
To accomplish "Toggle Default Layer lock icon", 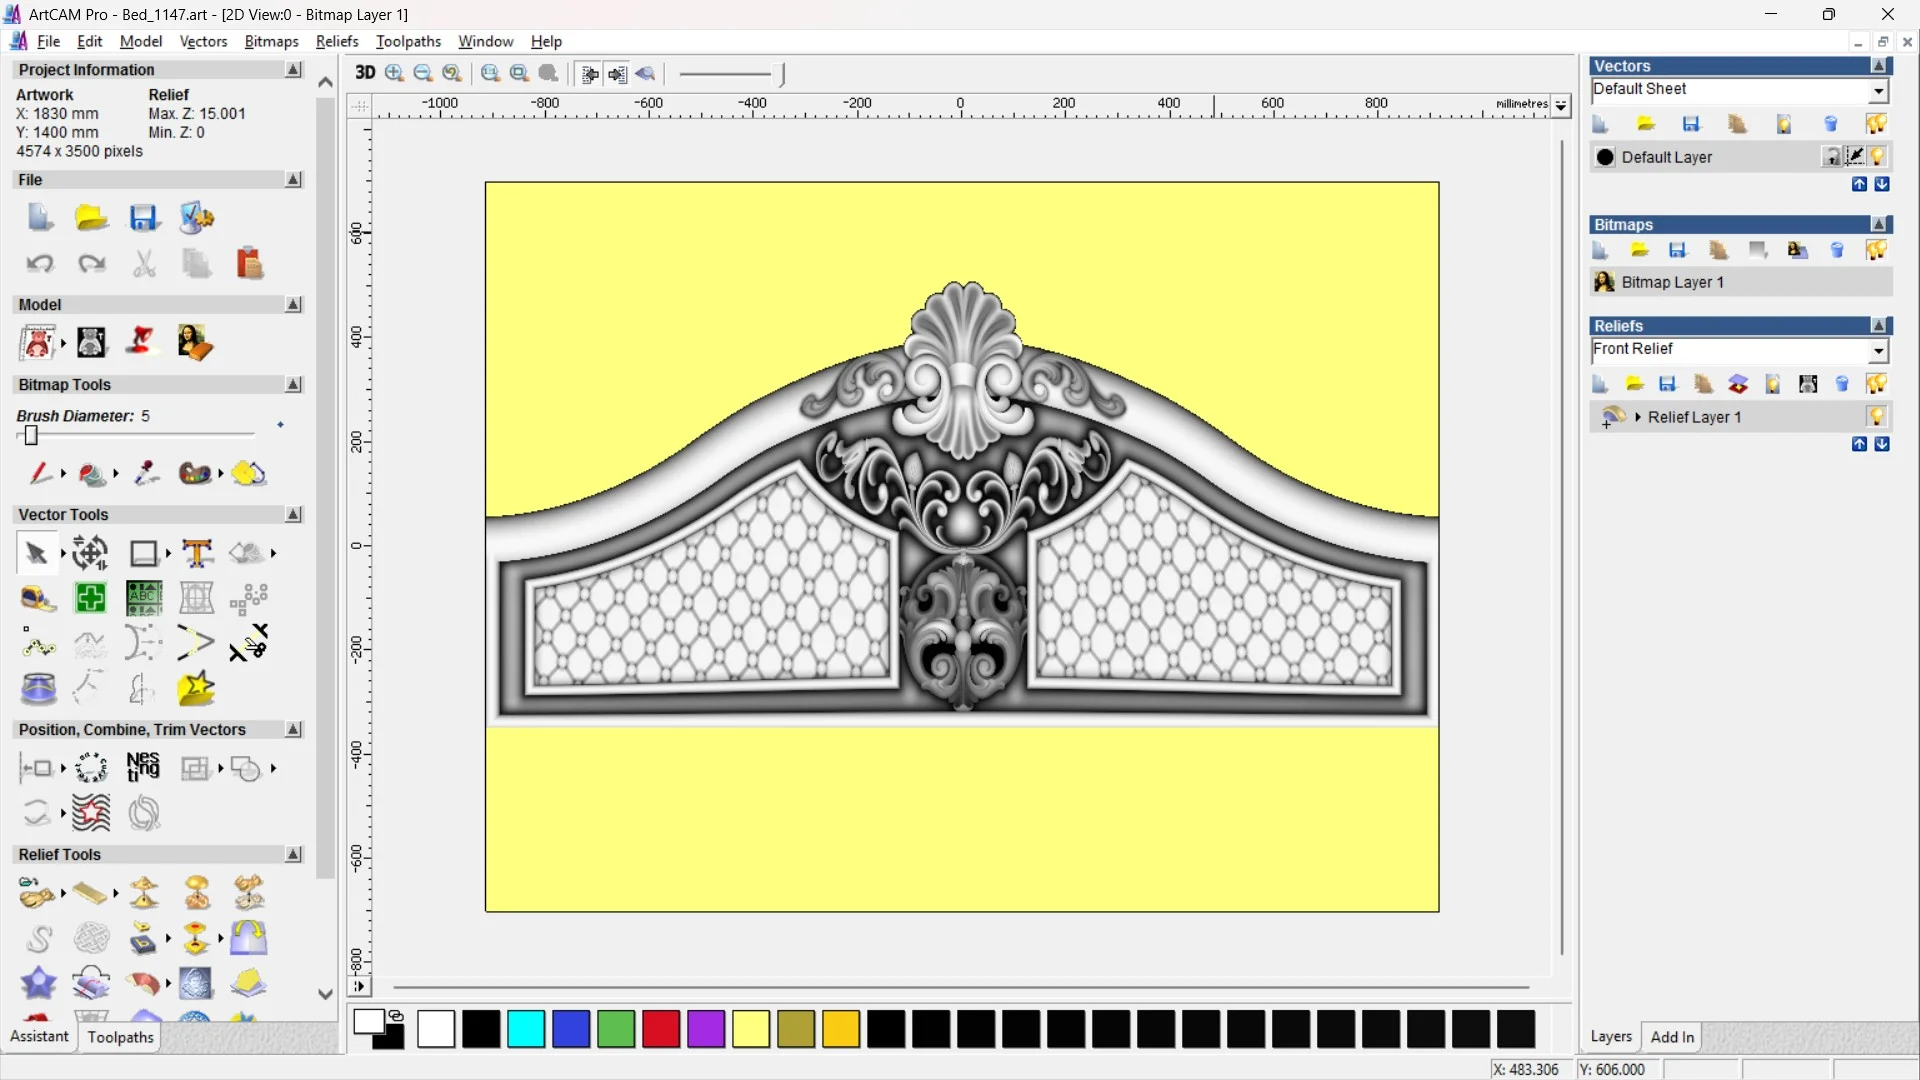I will (1831, 157).
